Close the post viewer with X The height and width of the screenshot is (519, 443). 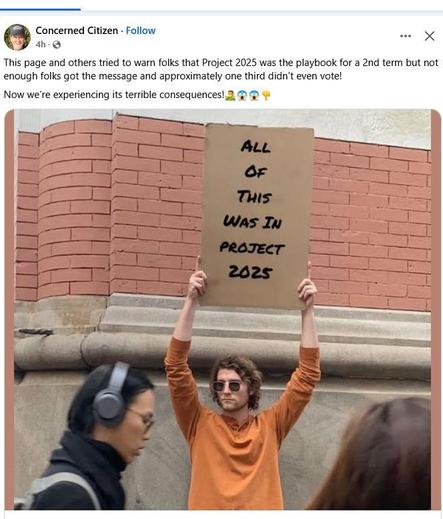429,36
